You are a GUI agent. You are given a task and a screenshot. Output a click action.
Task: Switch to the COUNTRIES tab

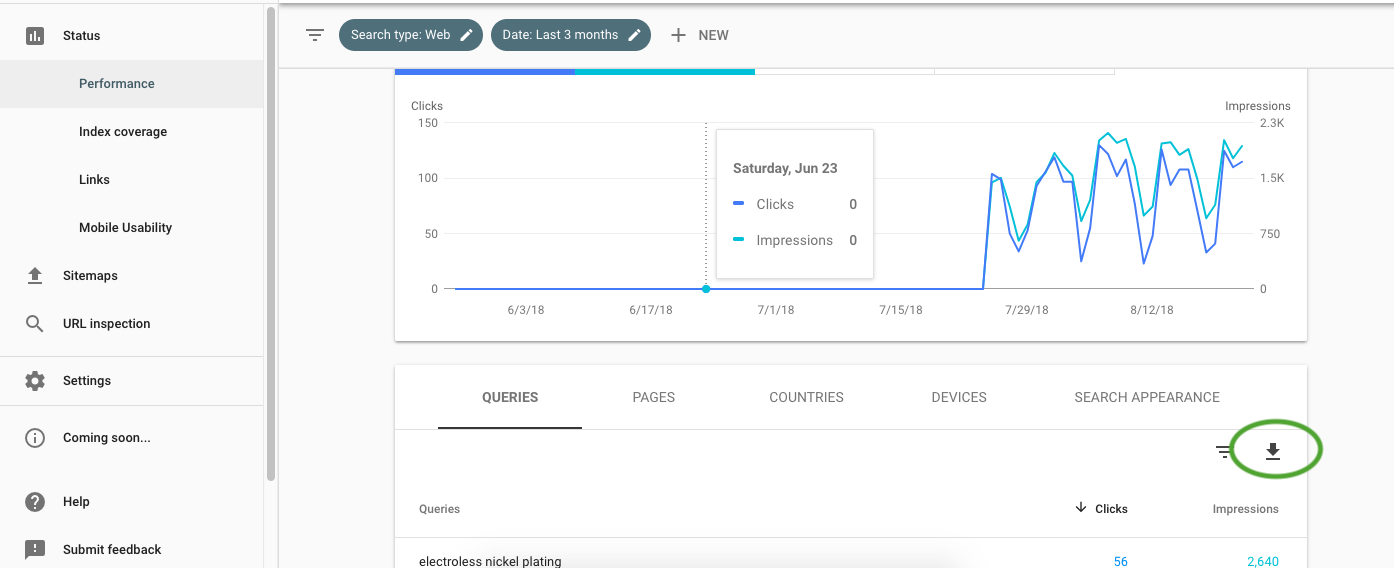click(x=806, y=398)
